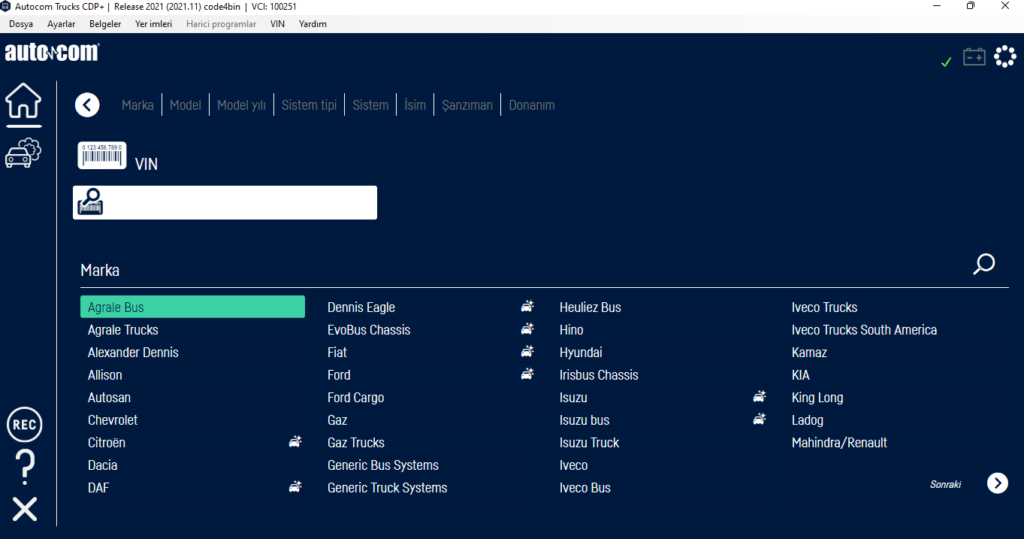Go to the home screen icon
The image size is (1024, 539).
pos(24,101)
